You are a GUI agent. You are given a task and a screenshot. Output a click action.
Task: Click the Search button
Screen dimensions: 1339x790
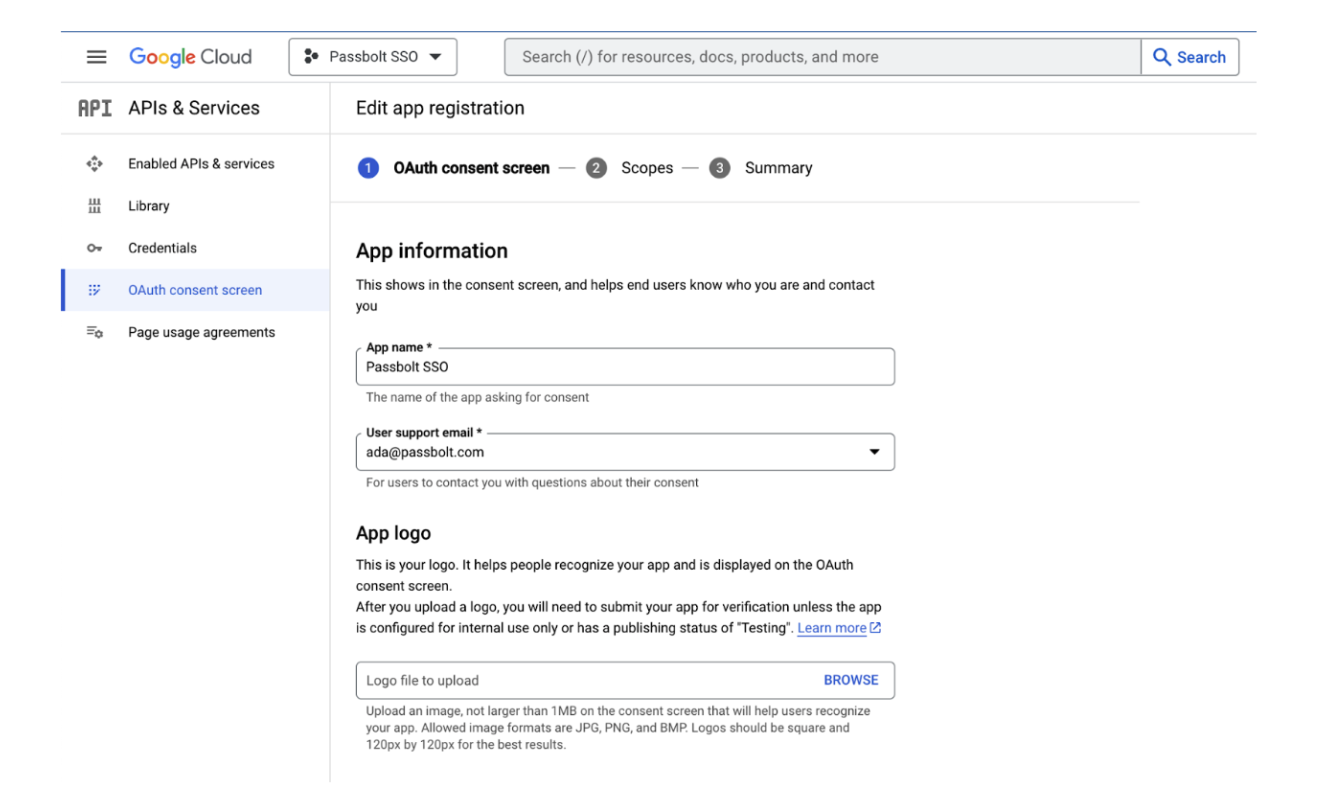pos(1190,57)
